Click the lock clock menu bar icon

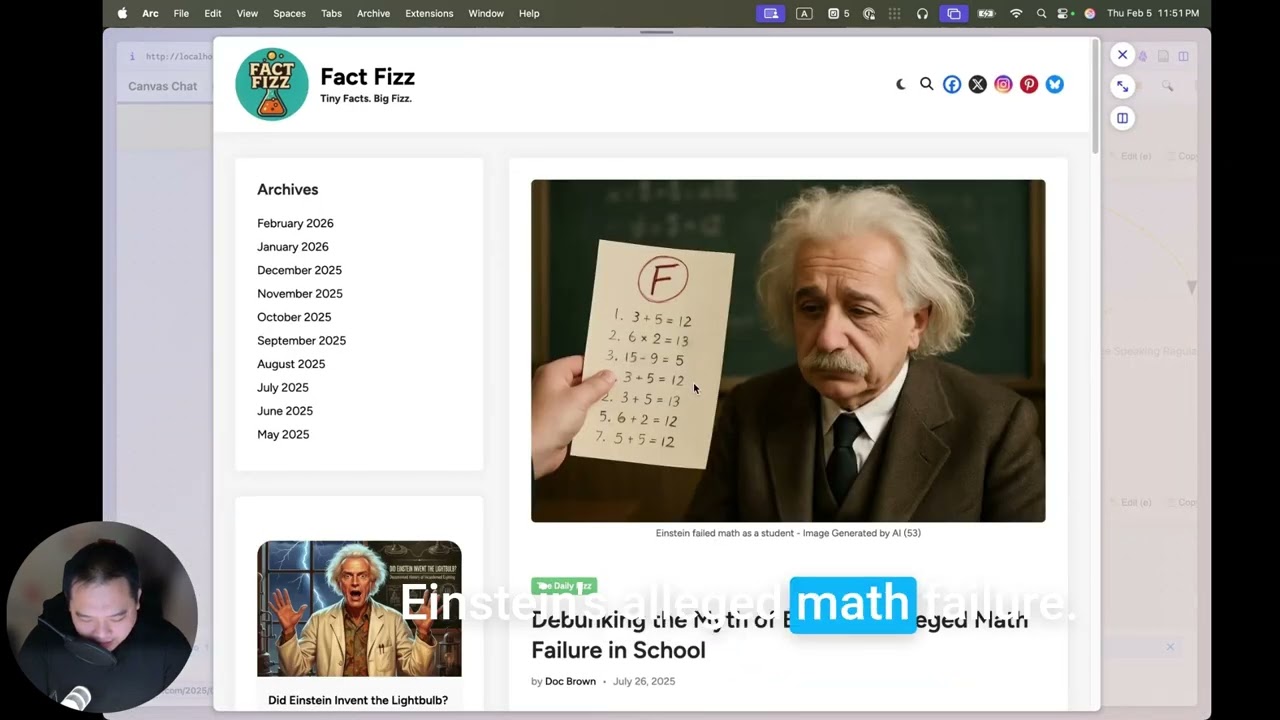(869, 13)
